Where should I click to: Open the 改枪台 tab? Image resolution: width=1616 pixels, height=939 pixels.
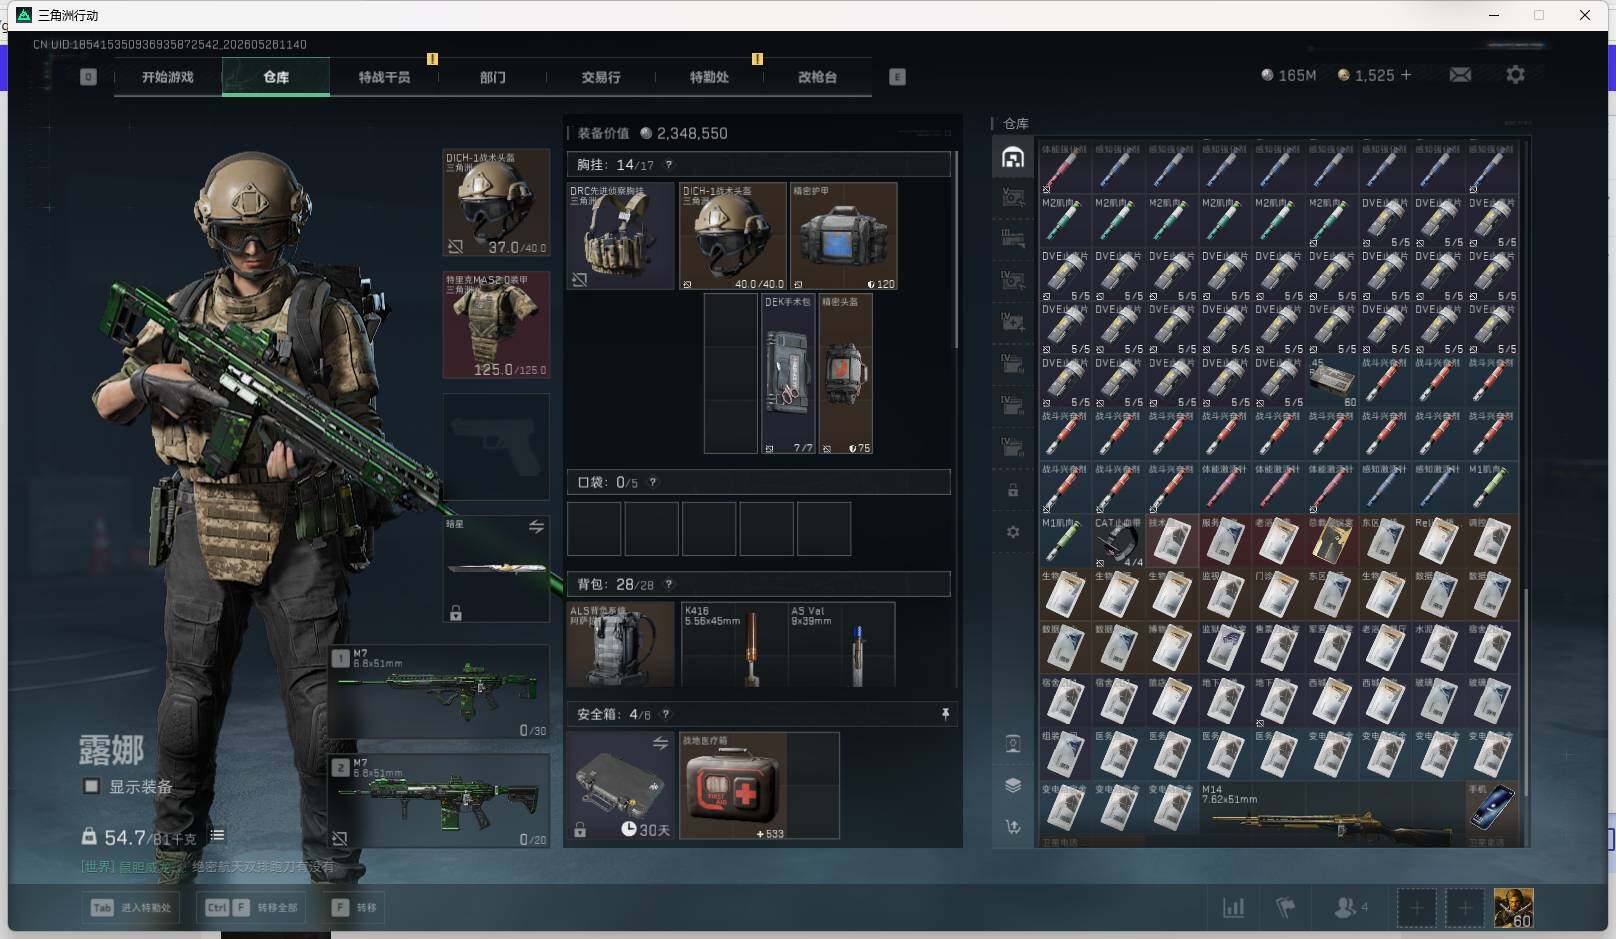(x=817, y=77)
